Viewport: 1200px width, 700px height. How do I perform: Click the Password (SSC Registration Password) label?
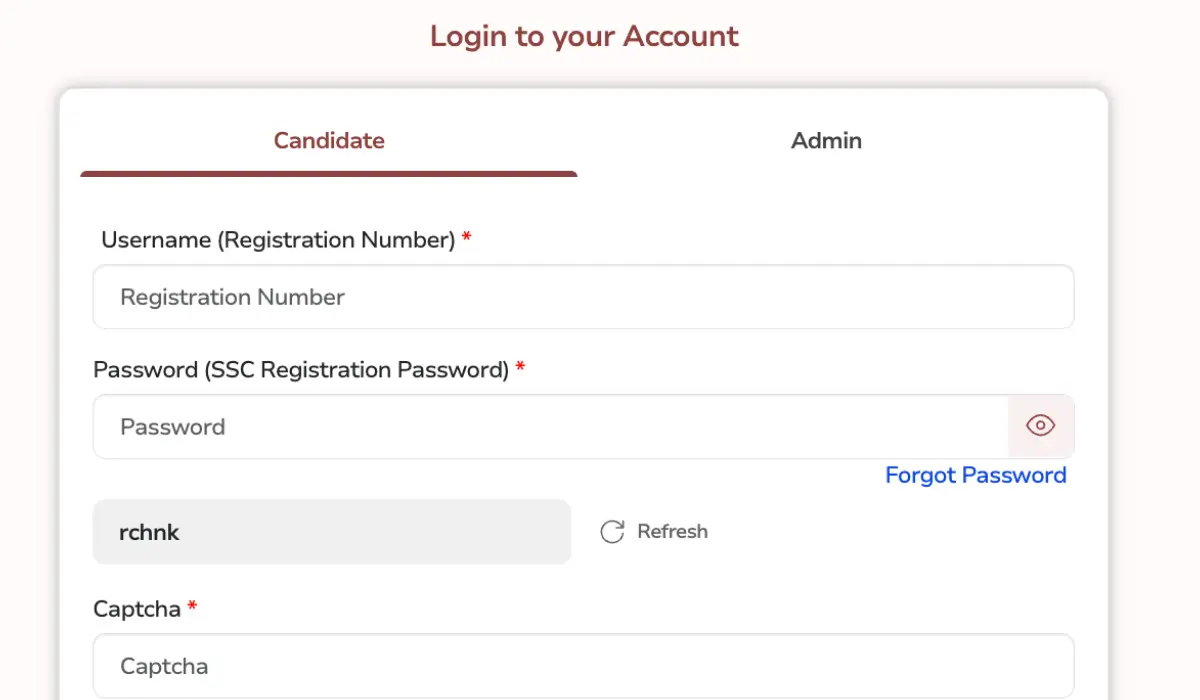coord(301,370)
